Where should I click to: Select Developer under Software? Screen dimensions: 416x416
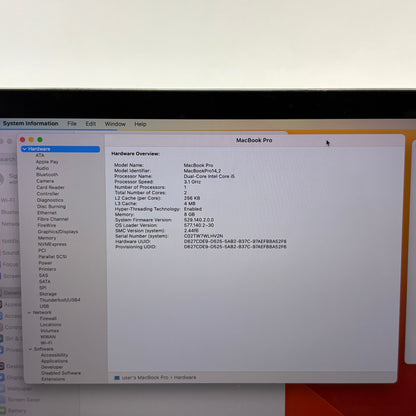(x=52, y=367)
